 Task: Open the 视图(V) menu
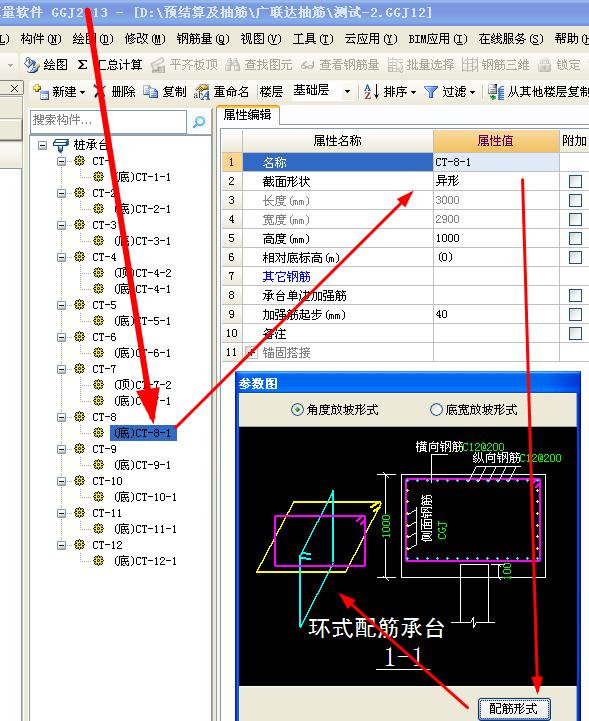pos(261,39)
